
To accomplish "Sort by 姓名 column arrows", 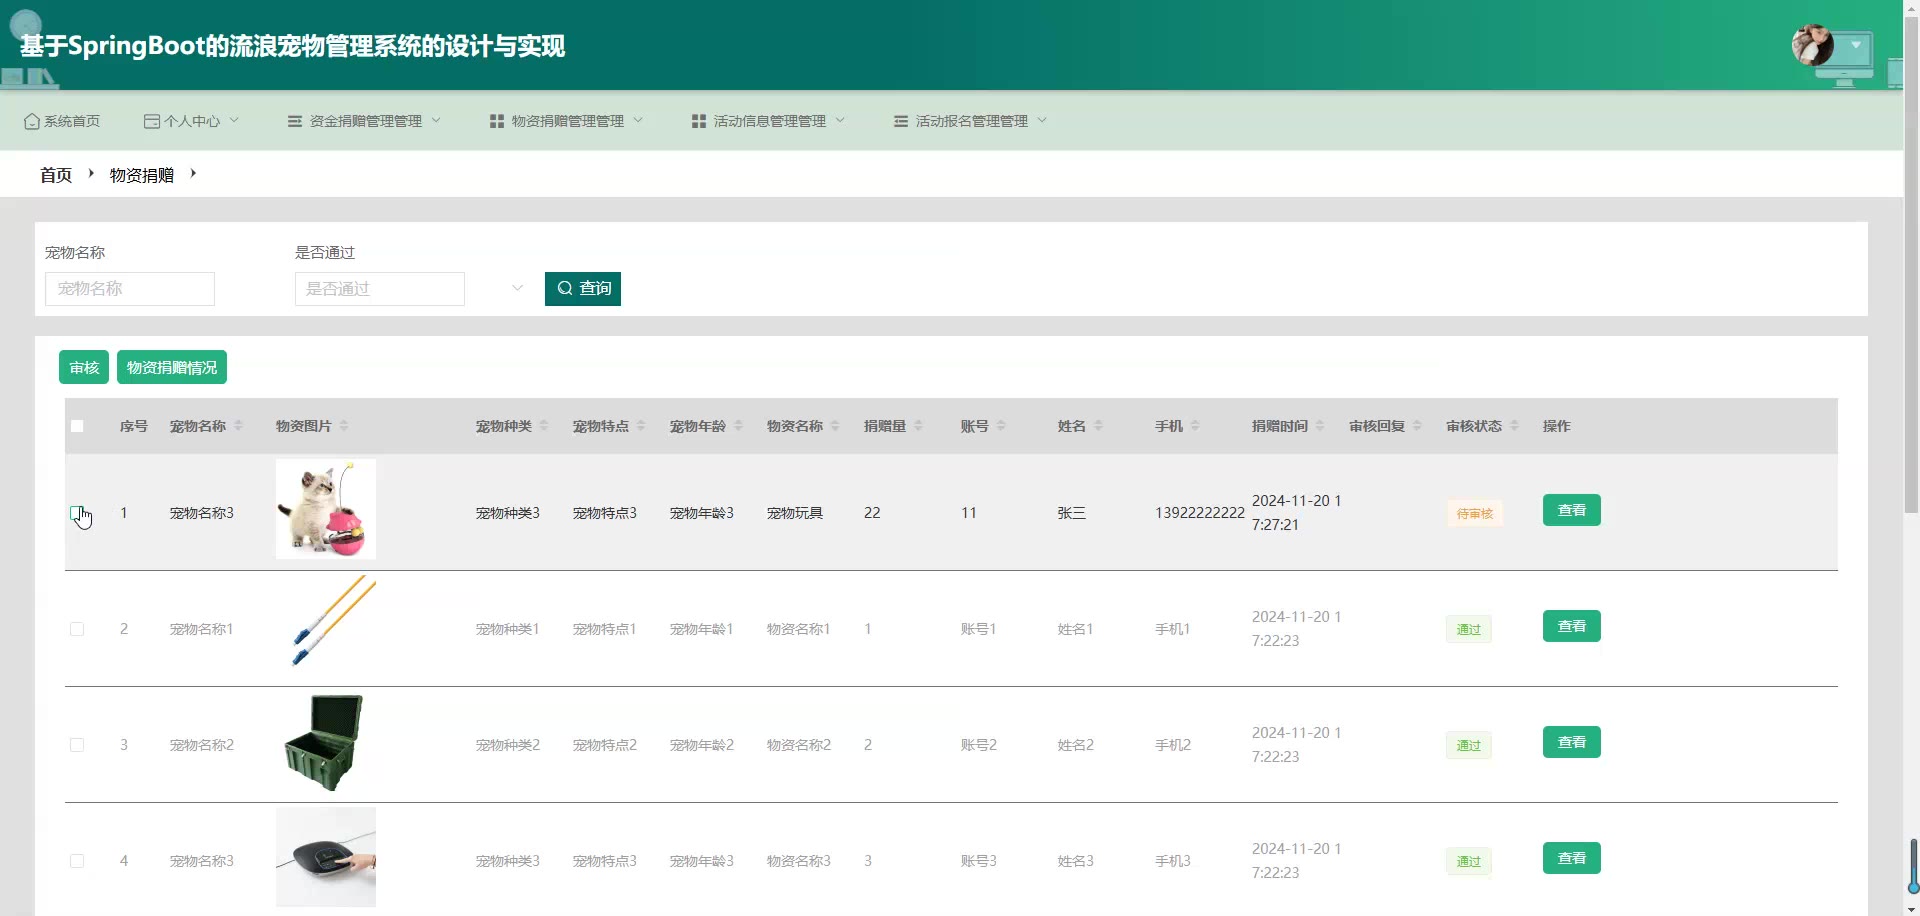I will pos(1098,426).
